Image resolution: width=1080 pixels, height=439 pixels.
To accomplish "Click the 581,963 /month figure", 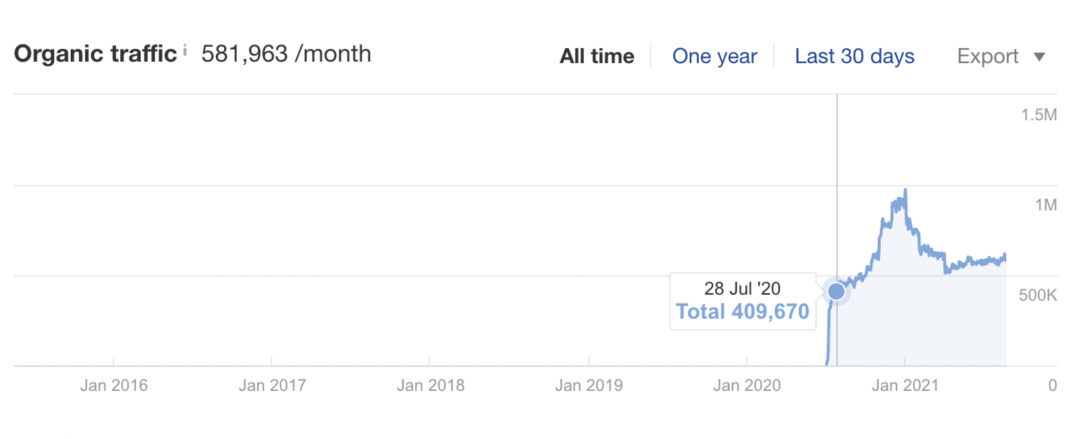I will tap(286, 54).
